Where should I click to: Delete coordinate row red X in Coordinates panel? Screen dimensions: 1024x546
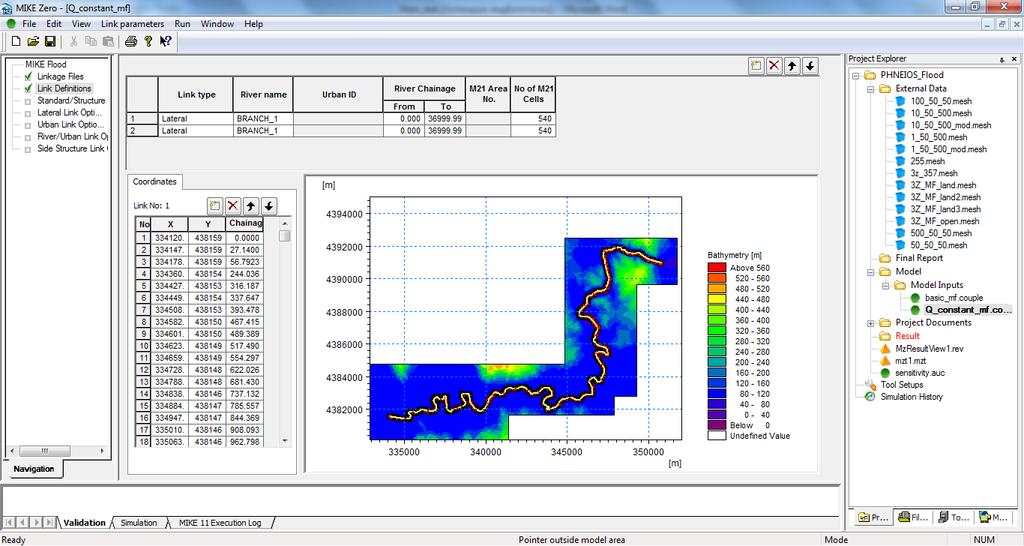tap(233, 206)
